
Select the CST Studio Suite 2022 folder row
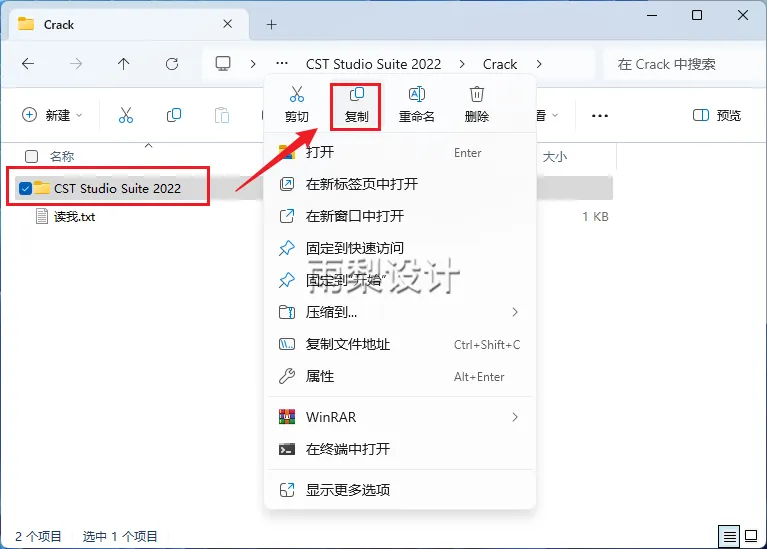point(313,188)
